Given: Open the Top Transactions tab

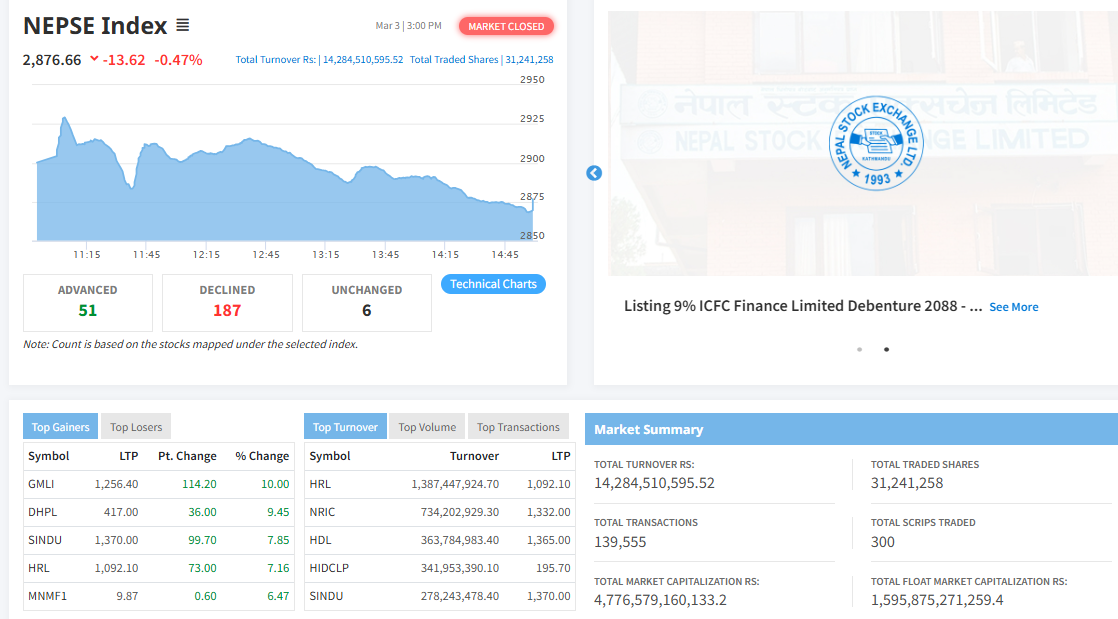Looking at the screenshot, I should (x=518, y=427).
